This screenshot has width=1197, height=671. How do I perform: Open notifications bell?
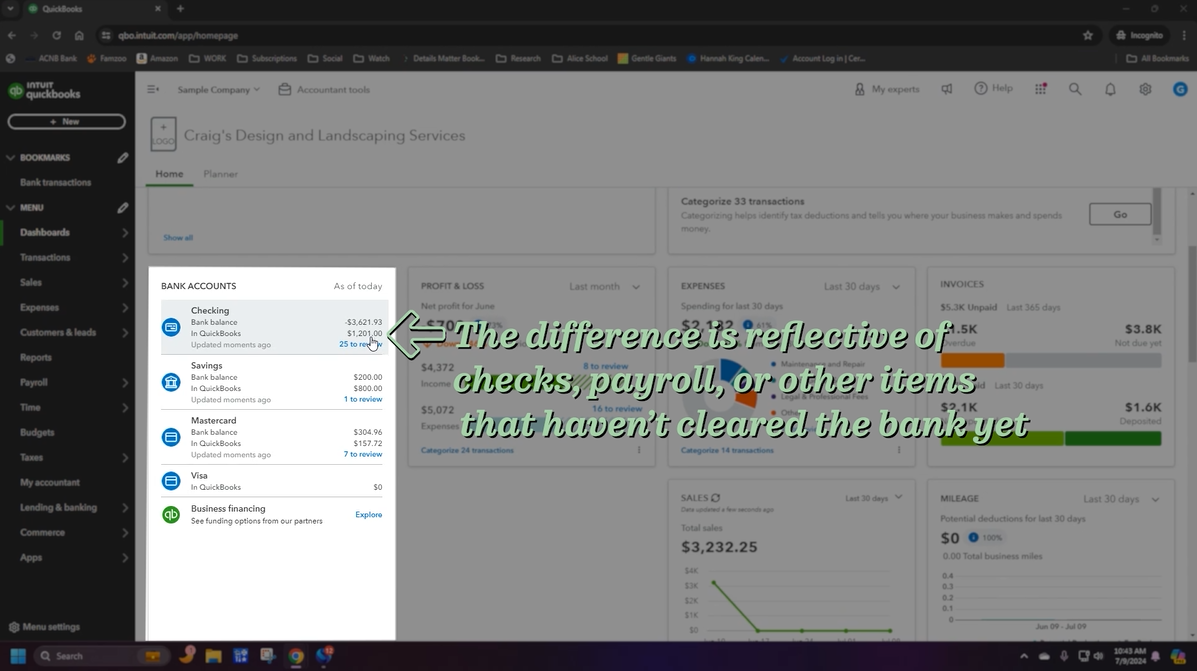tap(1110, 89)
